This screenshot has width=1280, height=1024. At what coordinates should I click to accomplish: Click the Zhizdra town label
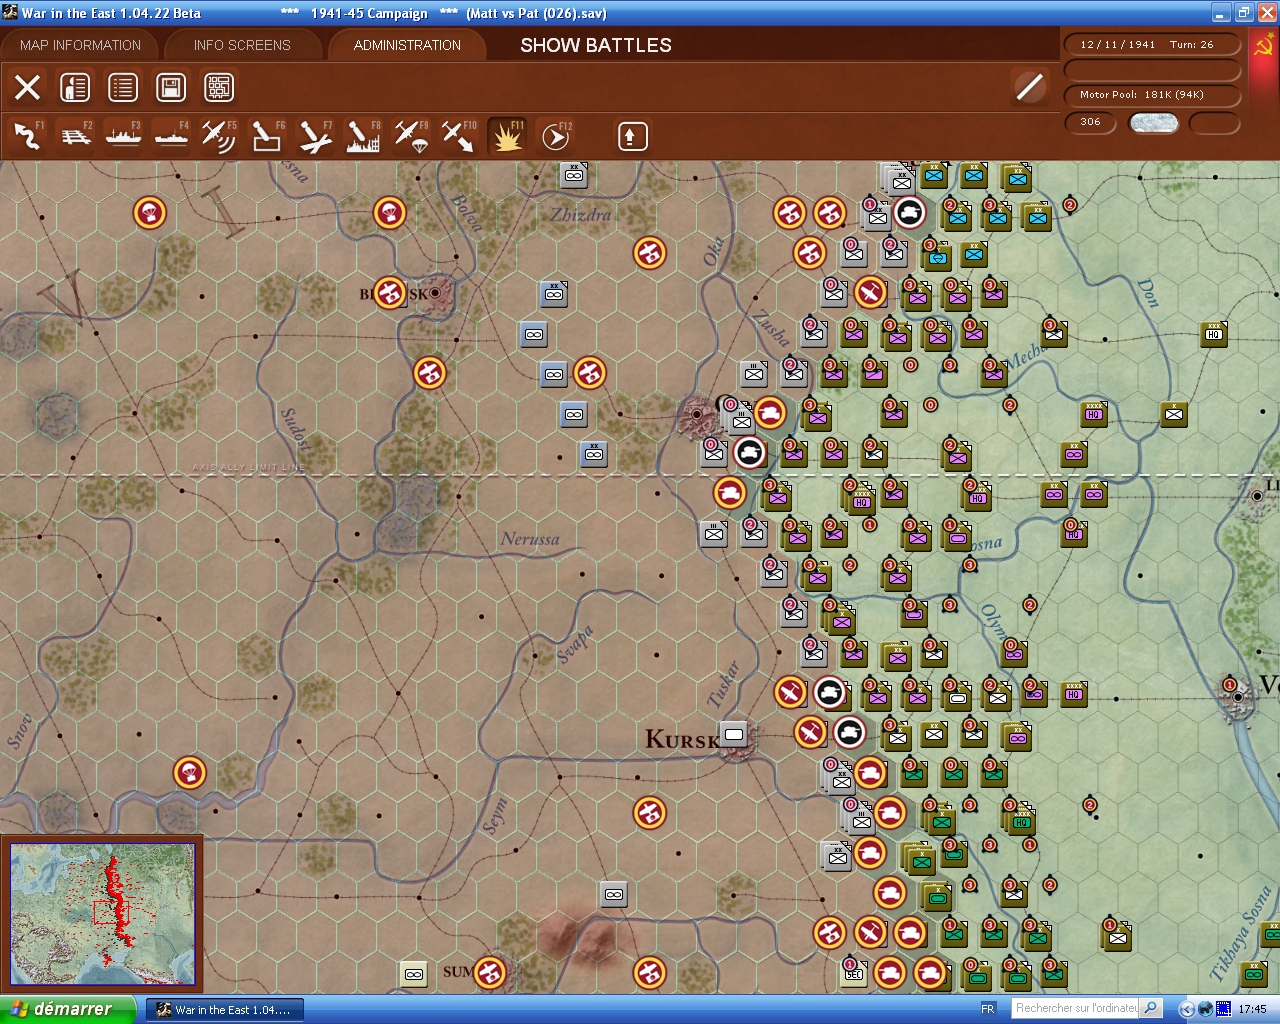[581, 214]
